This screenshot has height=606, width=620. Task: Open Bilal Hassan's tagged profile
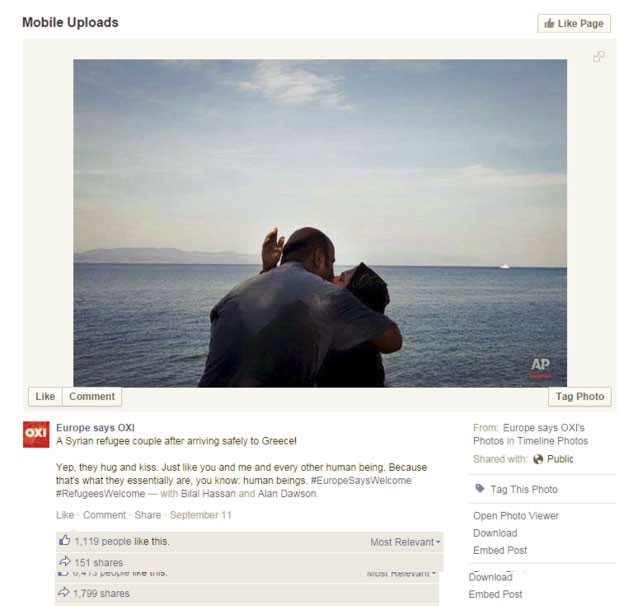[208, 494]
